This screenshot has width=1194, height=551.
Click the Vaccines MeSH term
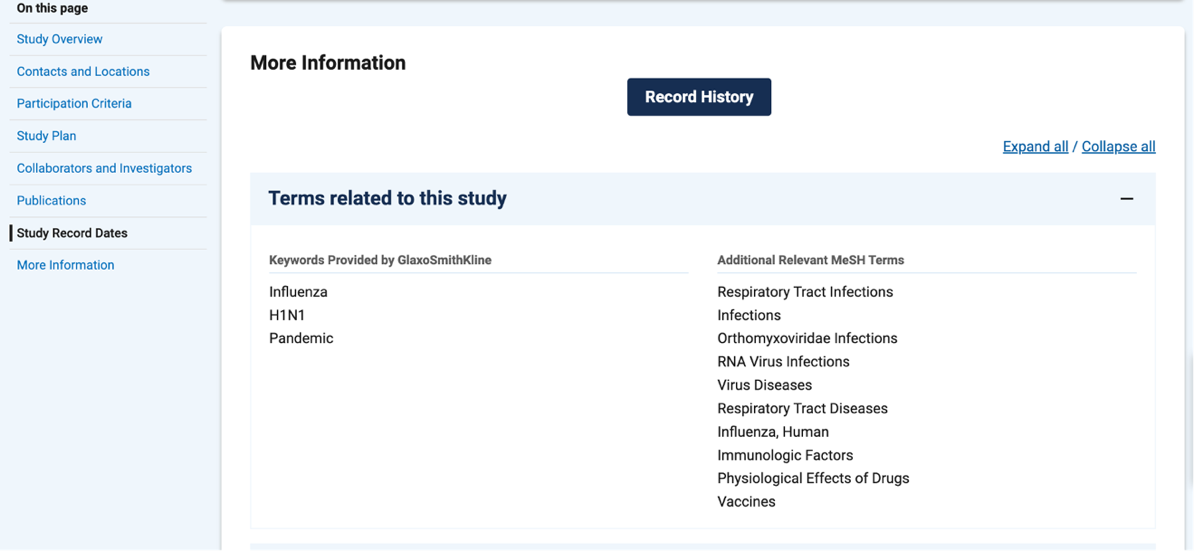746,502
